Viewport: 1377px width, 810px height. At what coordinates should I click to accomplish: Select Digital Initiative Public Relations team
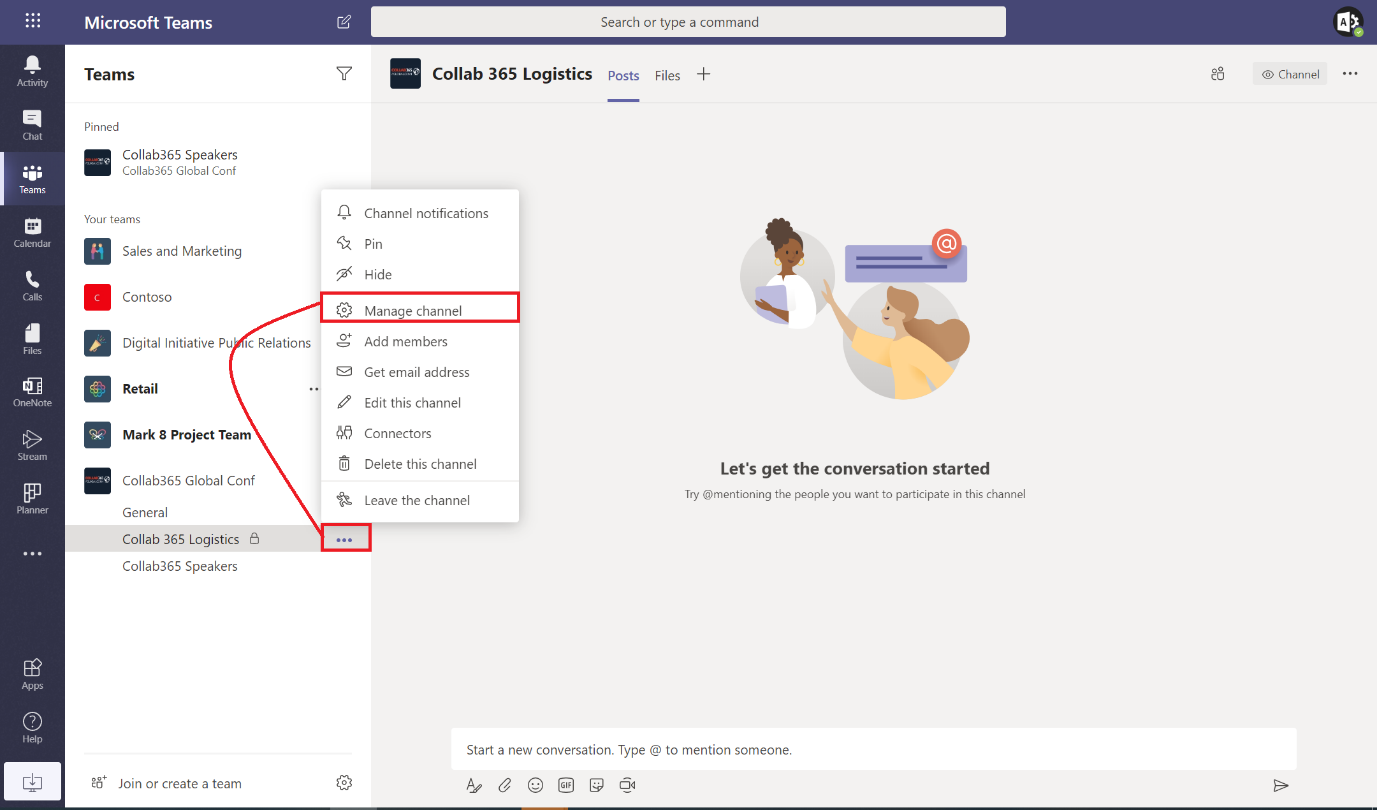coord(200,343)
